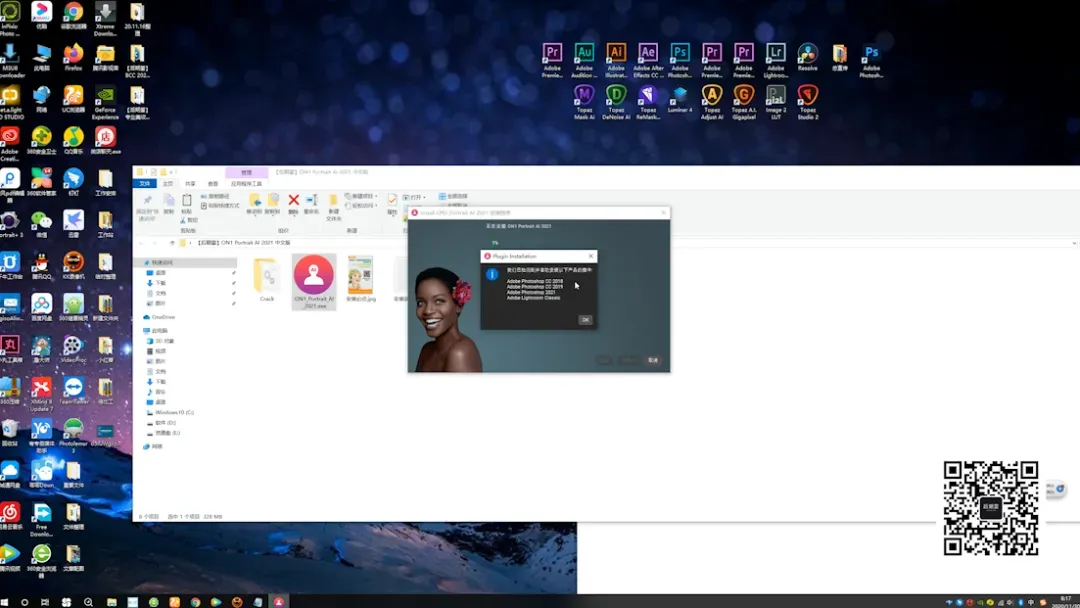Screen dimensions: 1080x608
Task: Click the cancel button in ON1 installer
Action: [x=653, y=360]
